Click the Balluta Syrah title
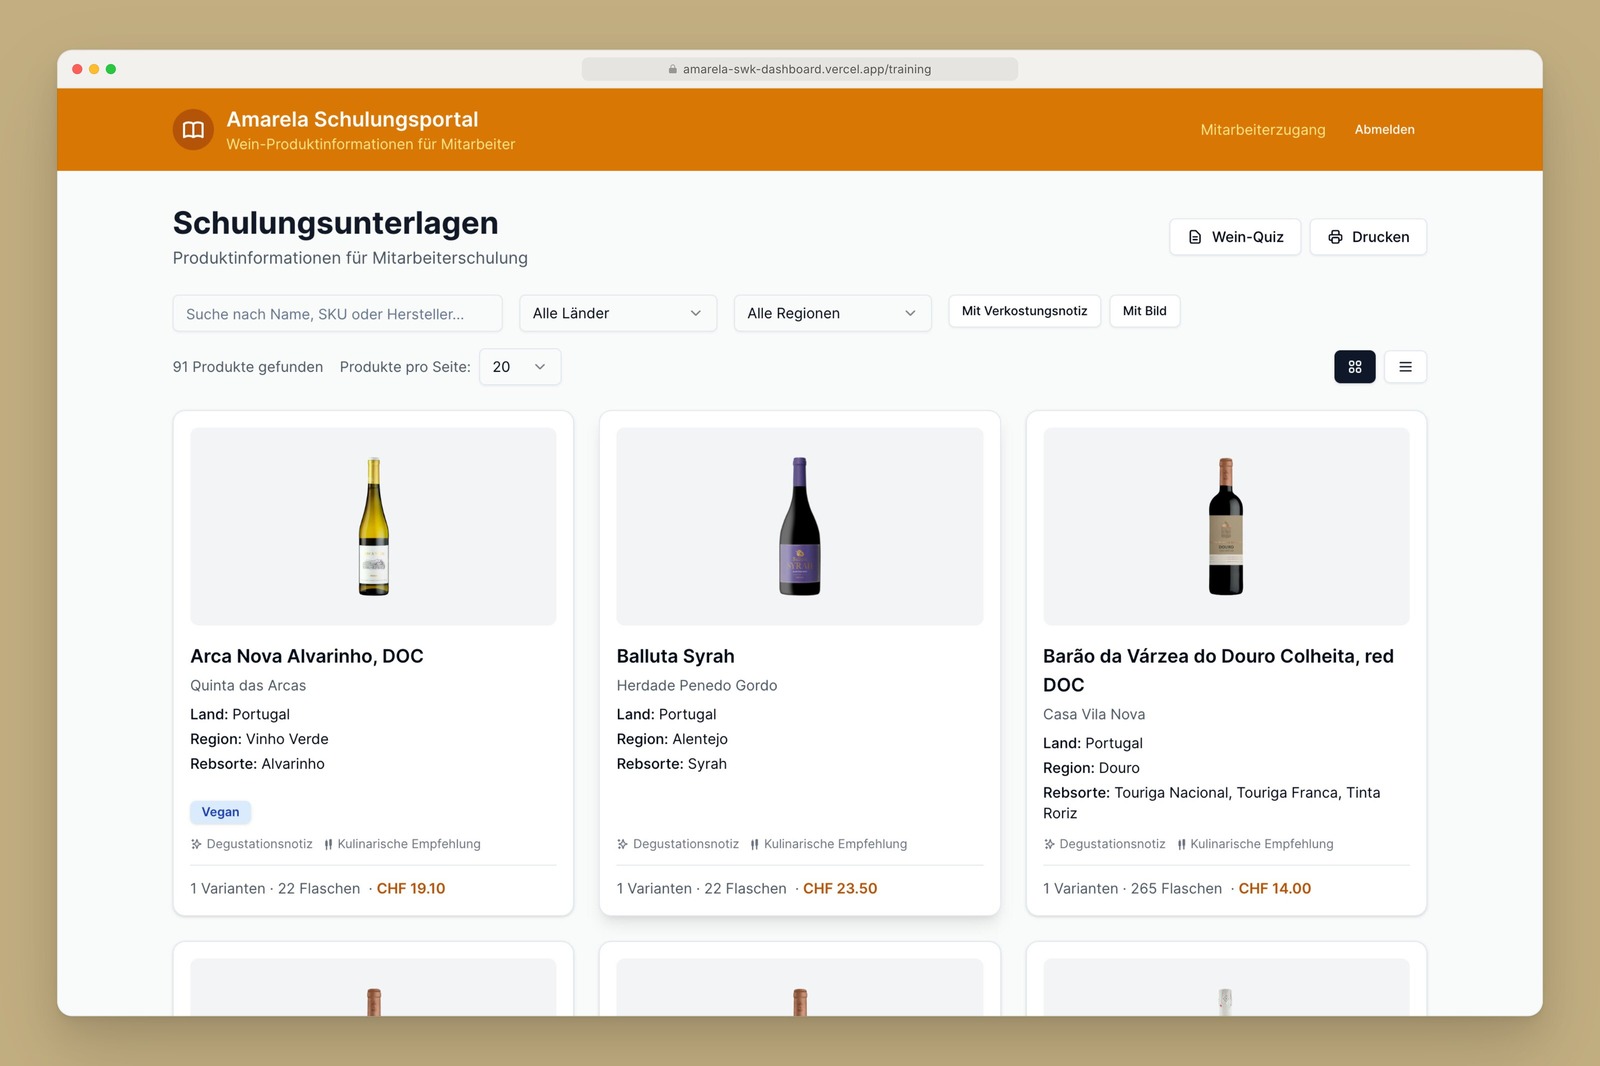This screenshot has height=1066, width=1600. (x=676, y=656)
